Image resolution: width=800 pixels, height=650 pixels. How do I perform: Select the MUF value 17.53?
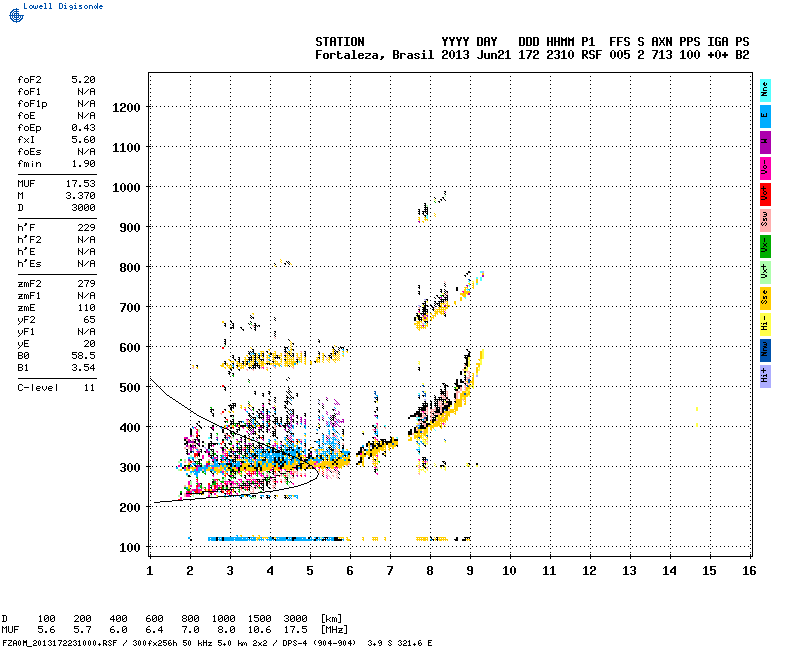(80, 183)
